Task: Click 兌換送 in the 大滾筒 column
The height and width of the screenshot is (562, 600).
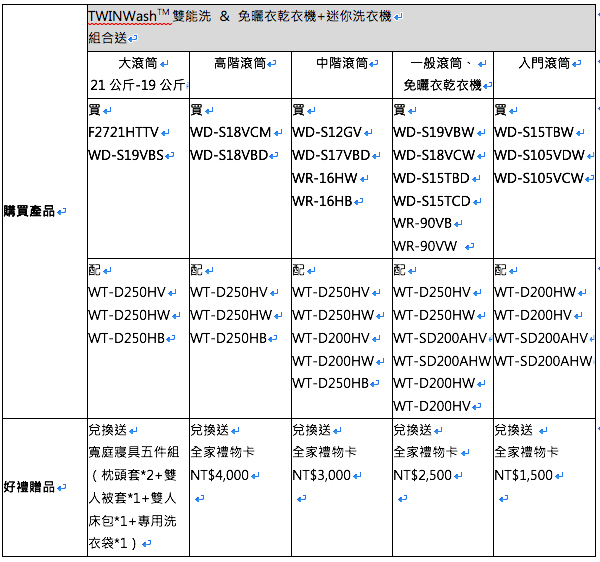Action: (108, 430)
